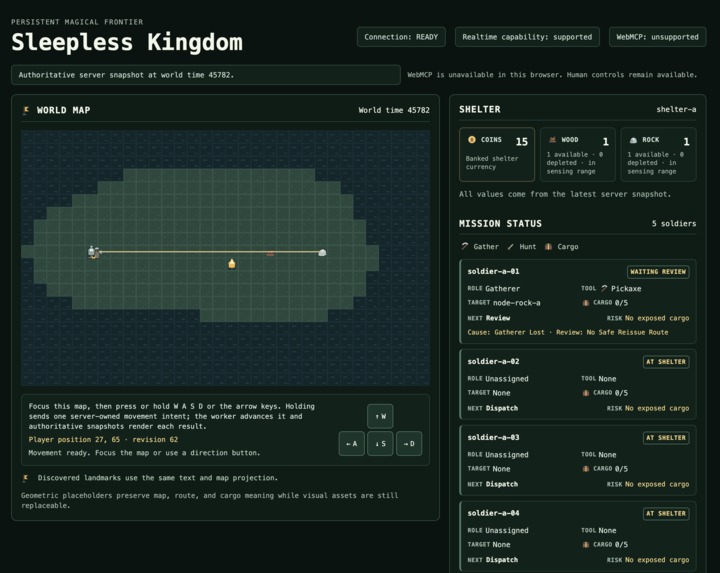This screenshot has width=720, height=573.
Task: Click the World time 45782 label
Action: (x=394, y=110)
